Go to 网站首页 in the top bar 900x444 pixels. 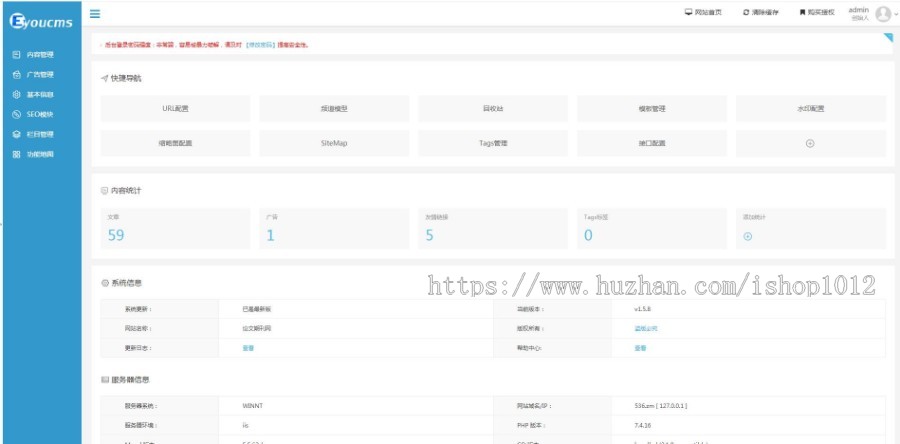pyautogui.click(x=708, y=12)
